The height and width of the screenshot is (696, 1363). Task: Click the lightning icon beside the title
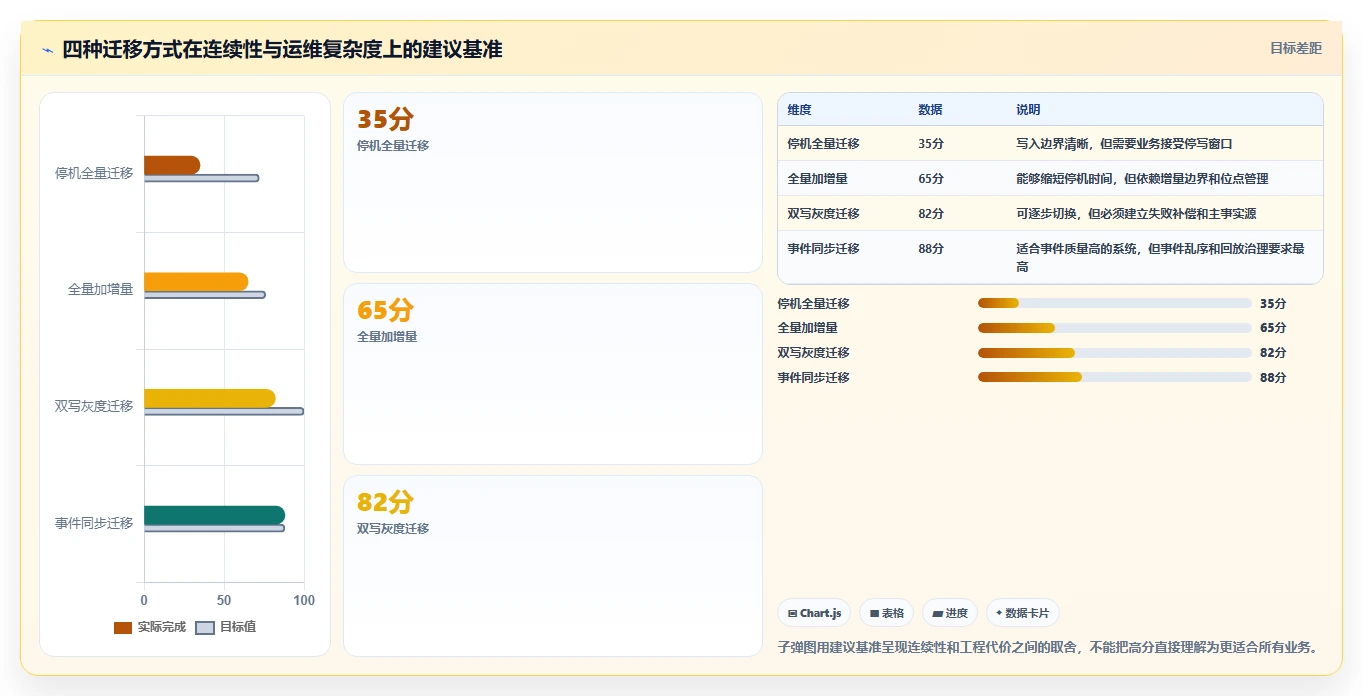click(47, 49)
